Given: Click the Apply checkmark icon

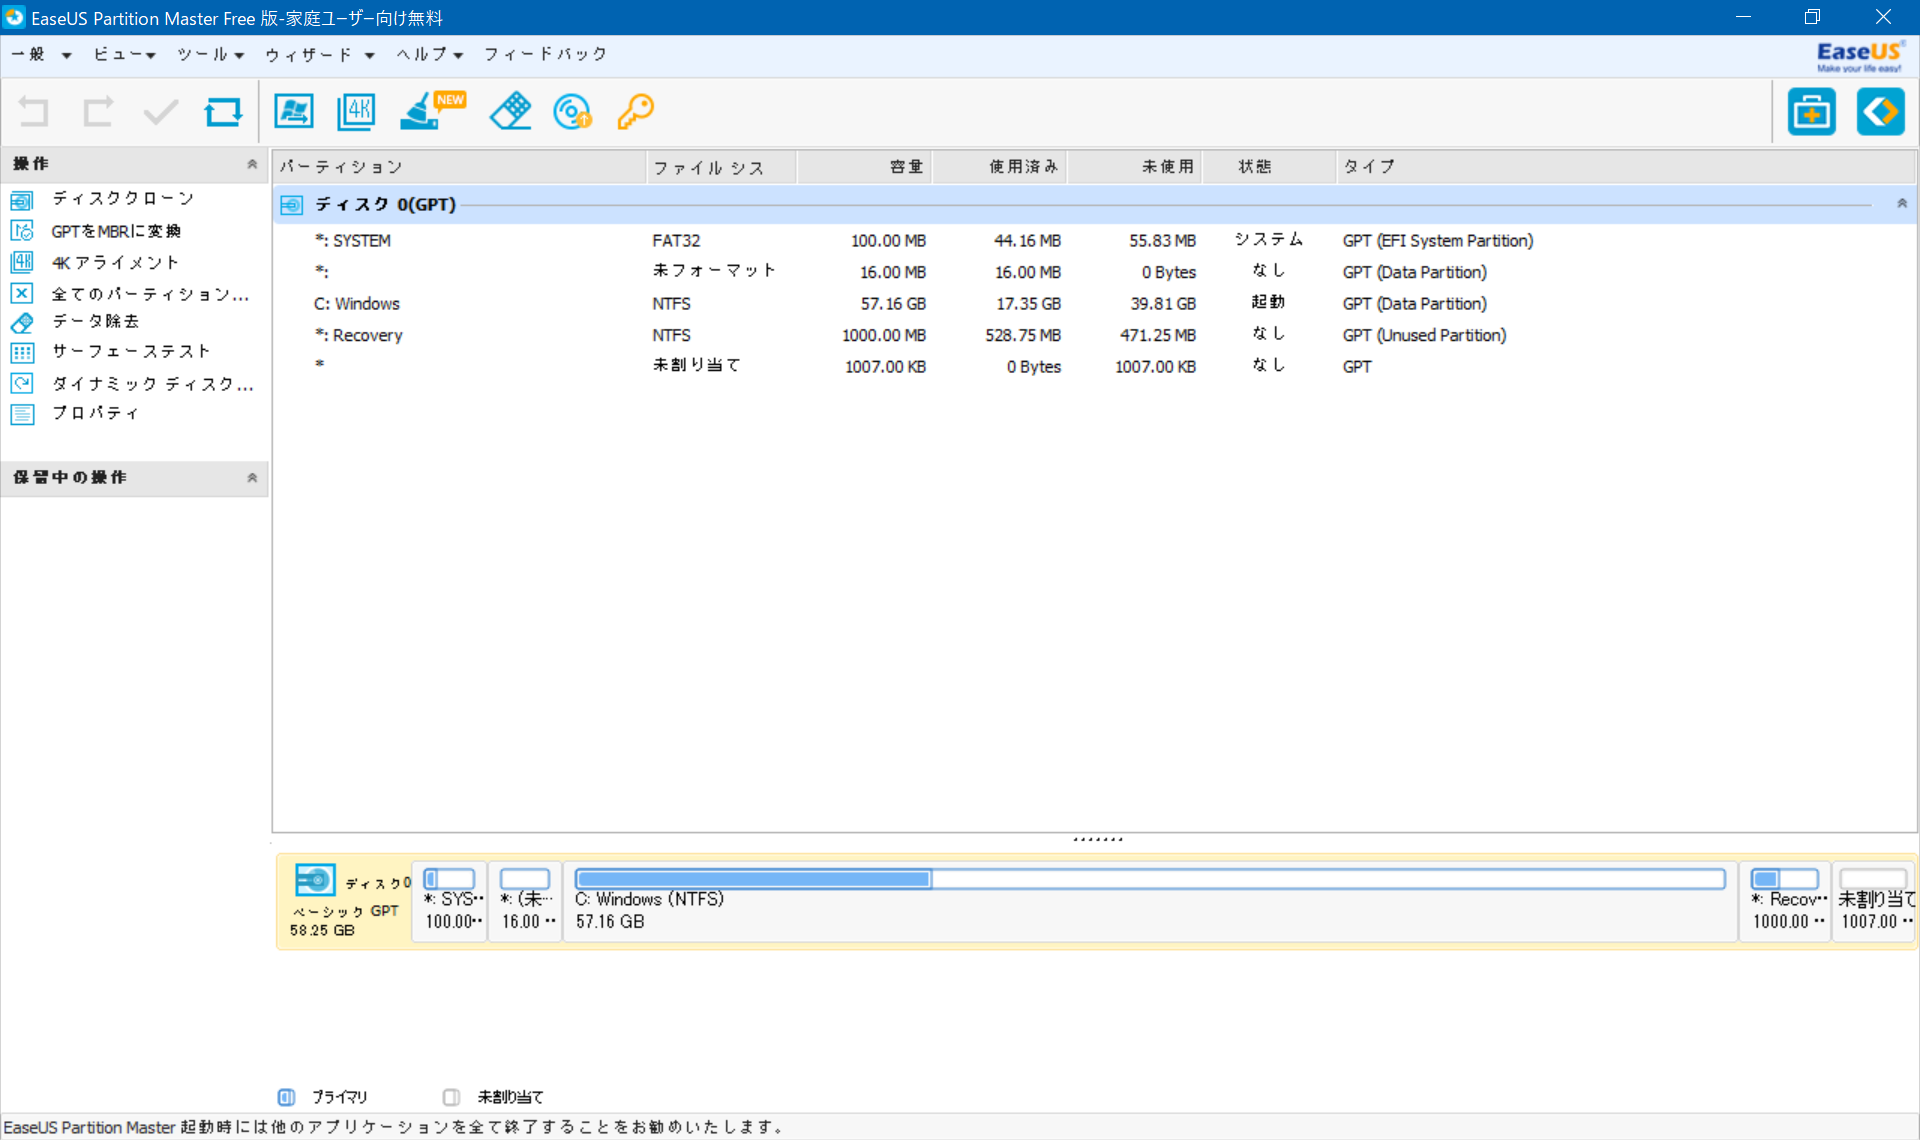Looking at the screenshot, I should (x=160, y=112).
